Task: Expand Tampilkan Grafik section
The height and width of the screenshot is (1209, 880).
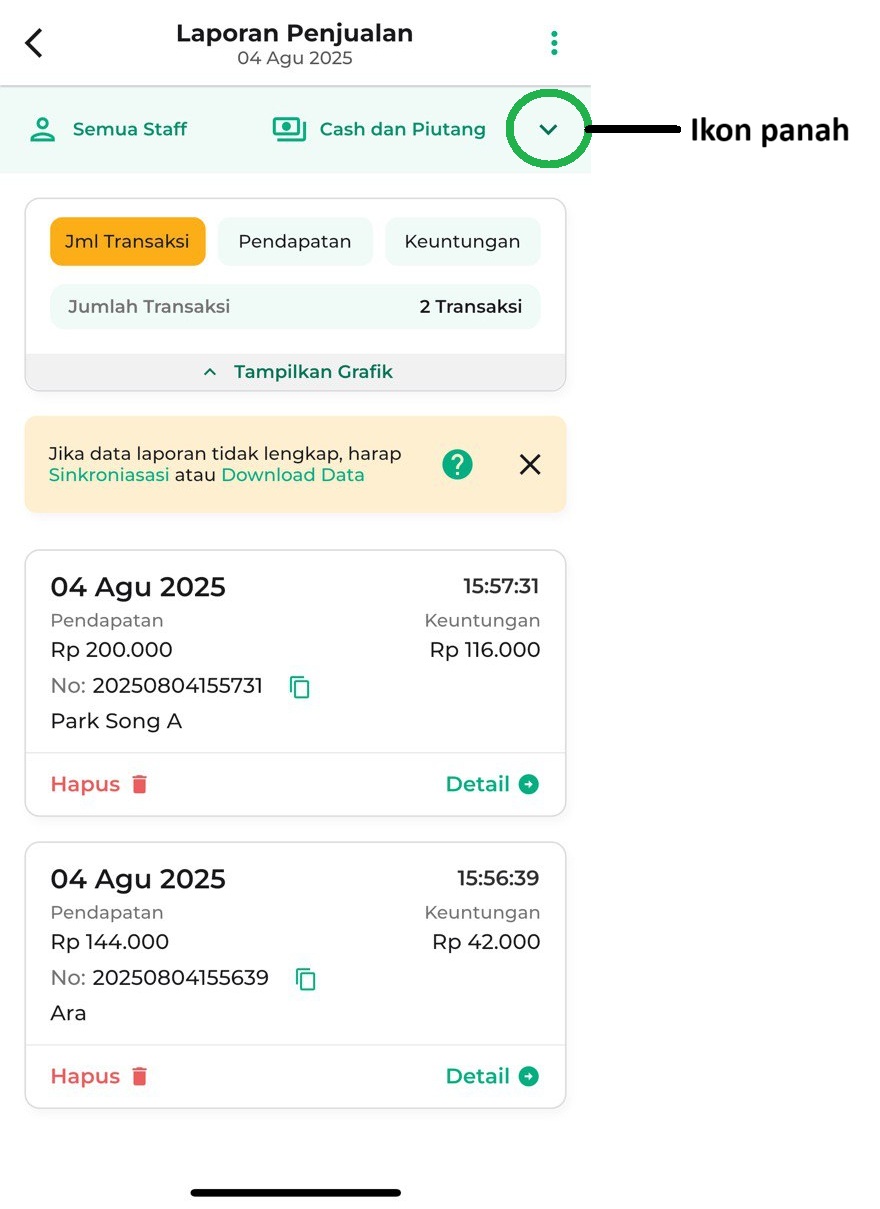Action: (x=296, y=372)
